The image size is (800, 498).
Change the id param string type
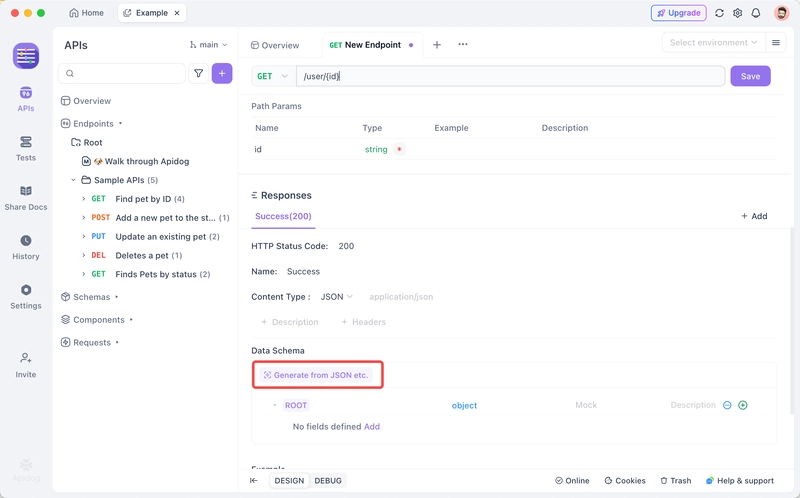pos(376,150)
